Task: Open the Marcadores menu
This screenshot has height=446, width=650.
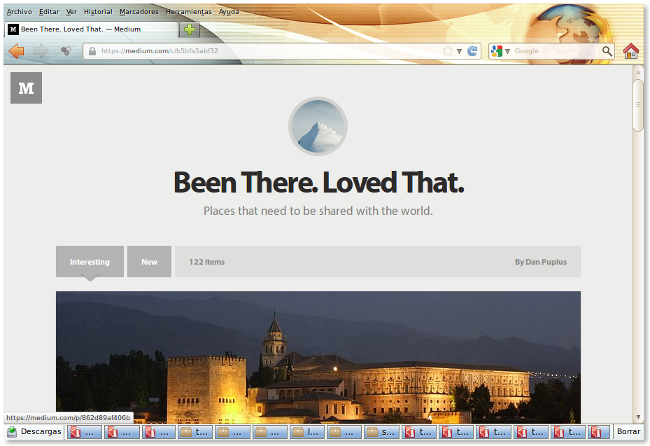Action: (139, 12)
